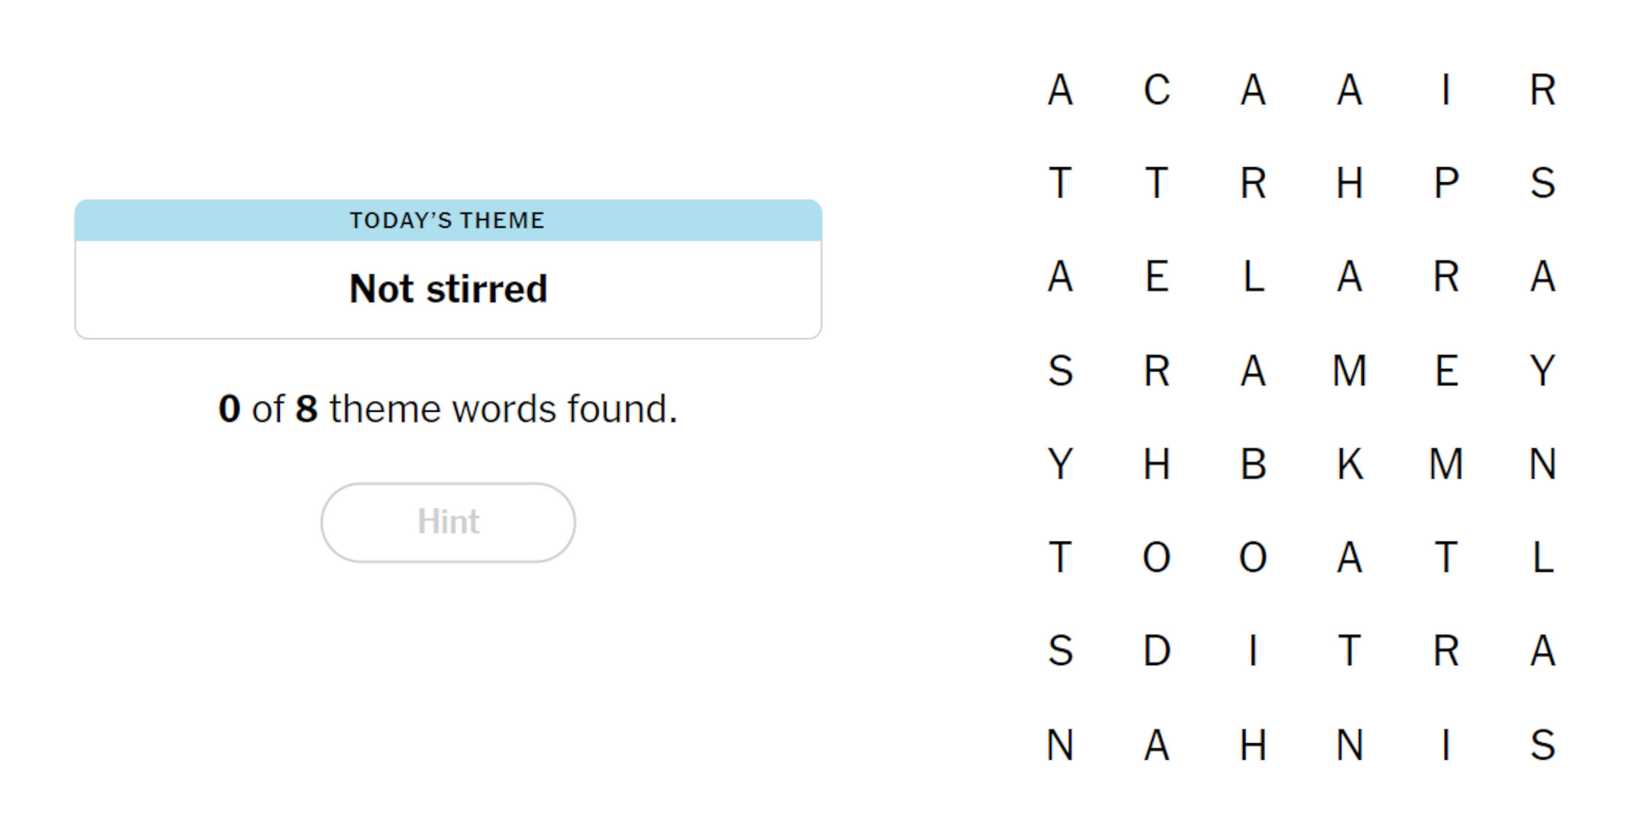
Task: Select the letter P in the grid
Action: [1446, 183]
